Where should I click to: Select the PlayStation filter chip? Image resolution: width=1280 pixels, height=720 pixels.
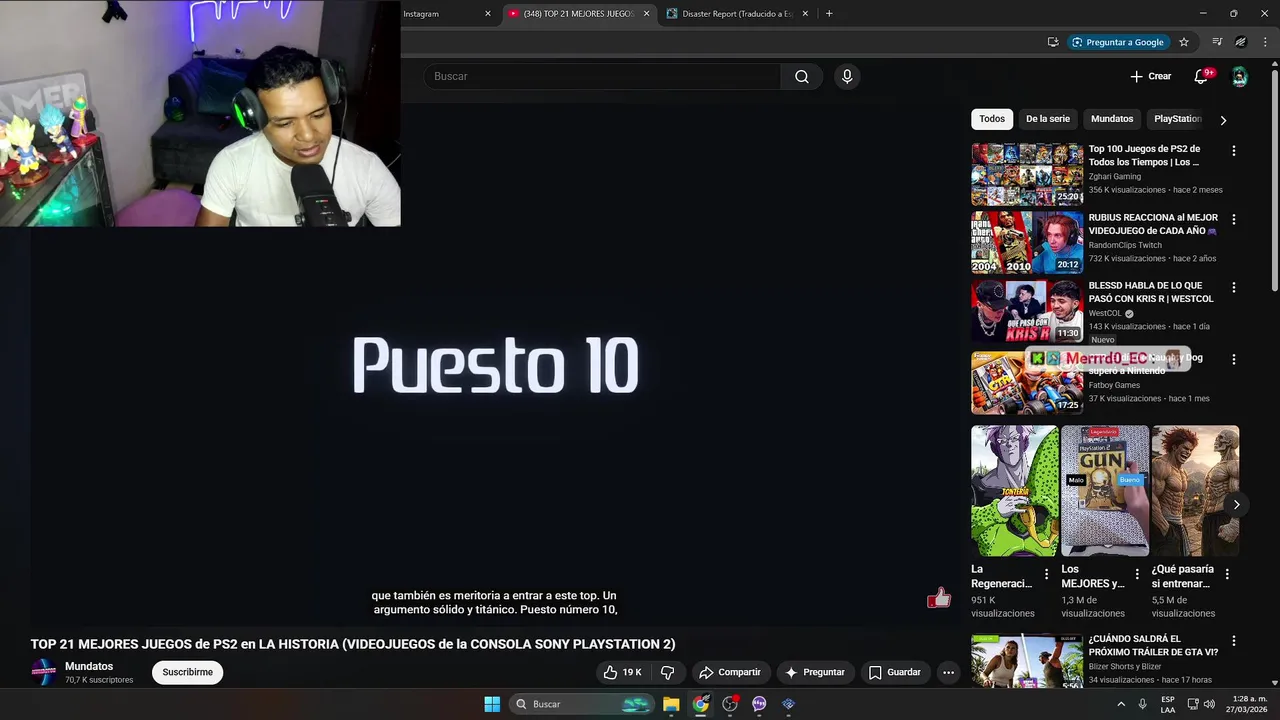(x=1177, y=119)
